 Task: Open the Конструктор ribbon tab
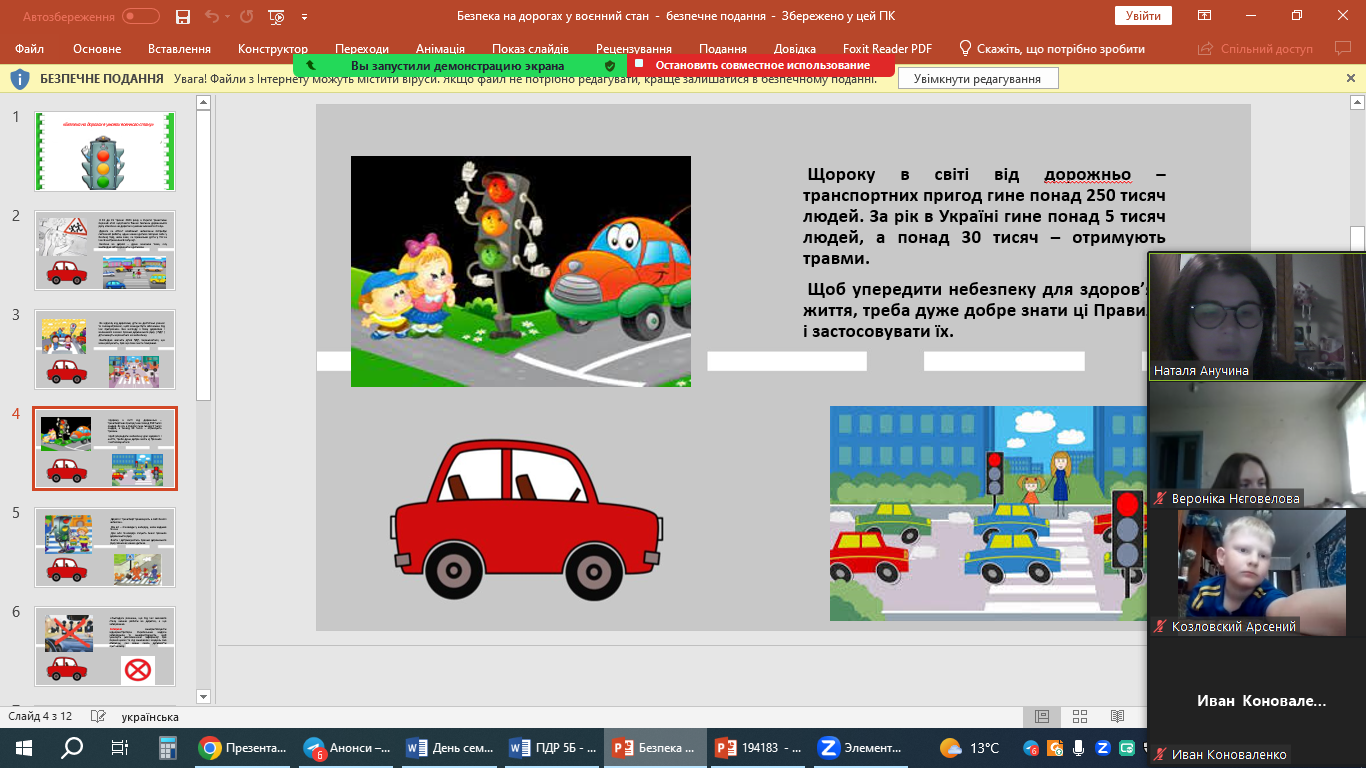coord(272,49)
